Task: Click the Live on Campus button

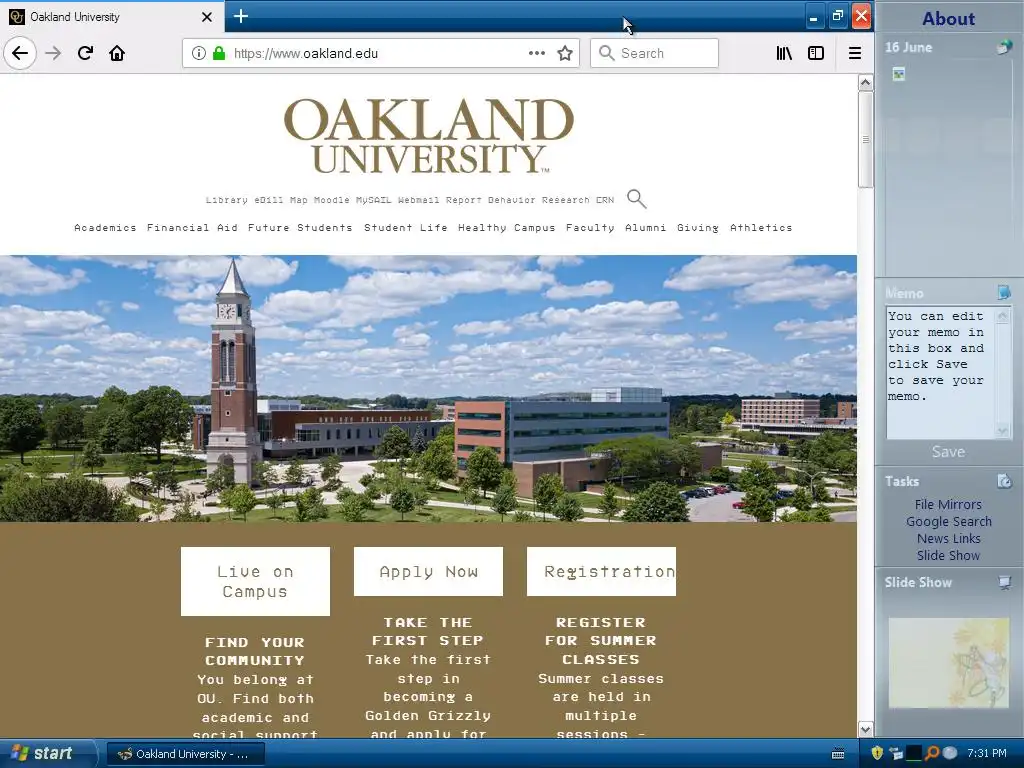Action: tap(255, 581)
